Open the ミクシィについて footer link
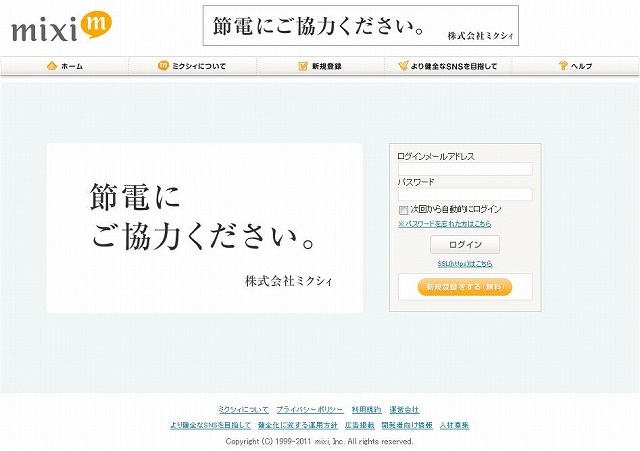 tap(244, 409)
